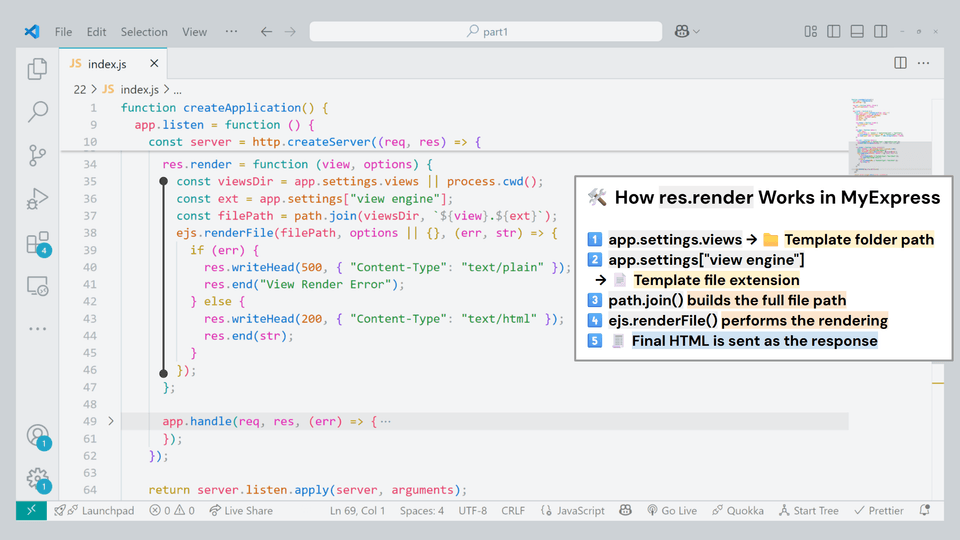The image size is (960, 540).
Task: Open the Run and Debug view
Action: [x=37, y=198]
